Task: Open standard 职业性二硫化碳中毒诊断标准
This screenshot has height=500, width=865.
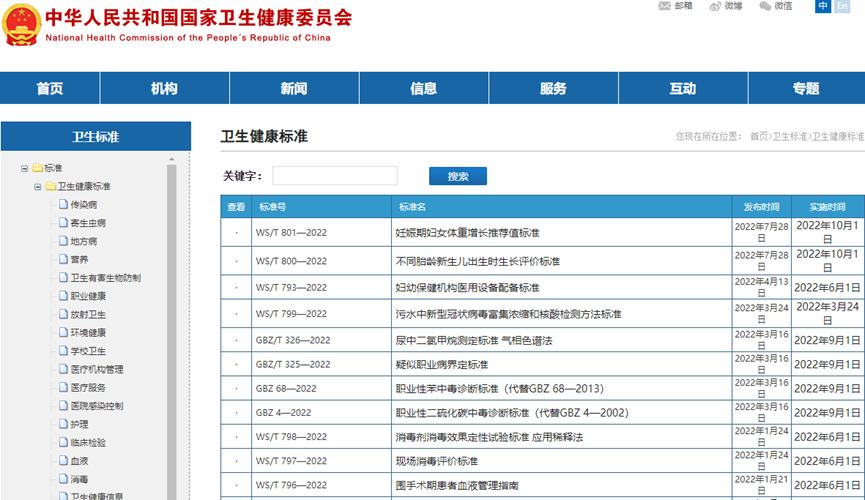Action: pyautogui.click(x=512, y=413)
